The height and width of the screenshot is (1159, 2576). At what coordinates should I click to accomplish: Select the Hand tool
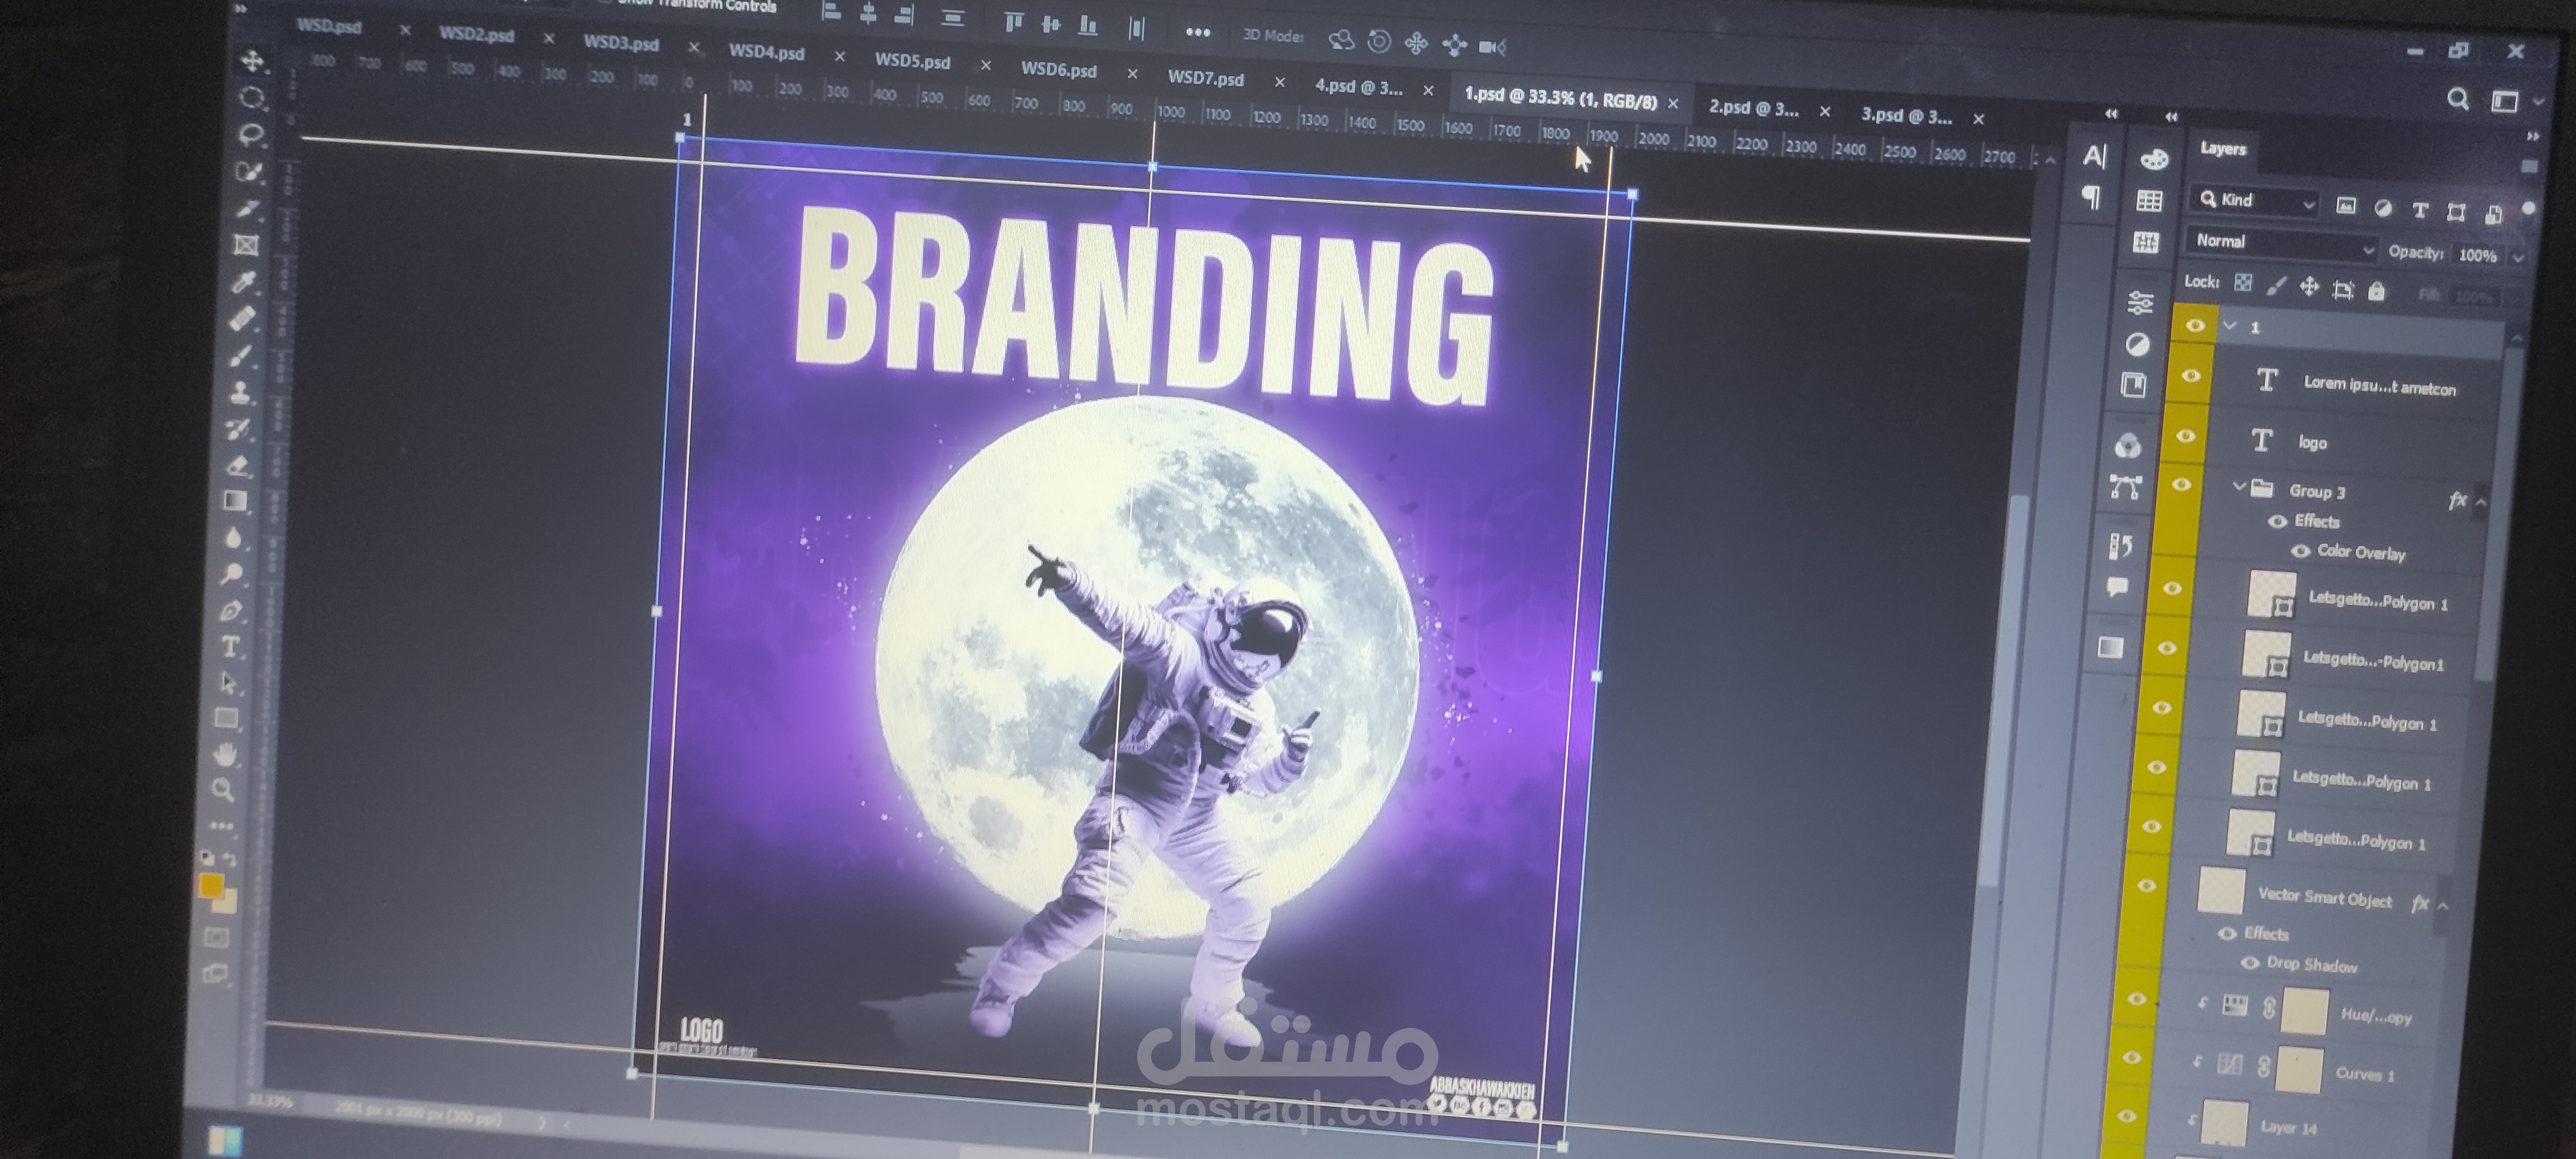click(226, 754)
